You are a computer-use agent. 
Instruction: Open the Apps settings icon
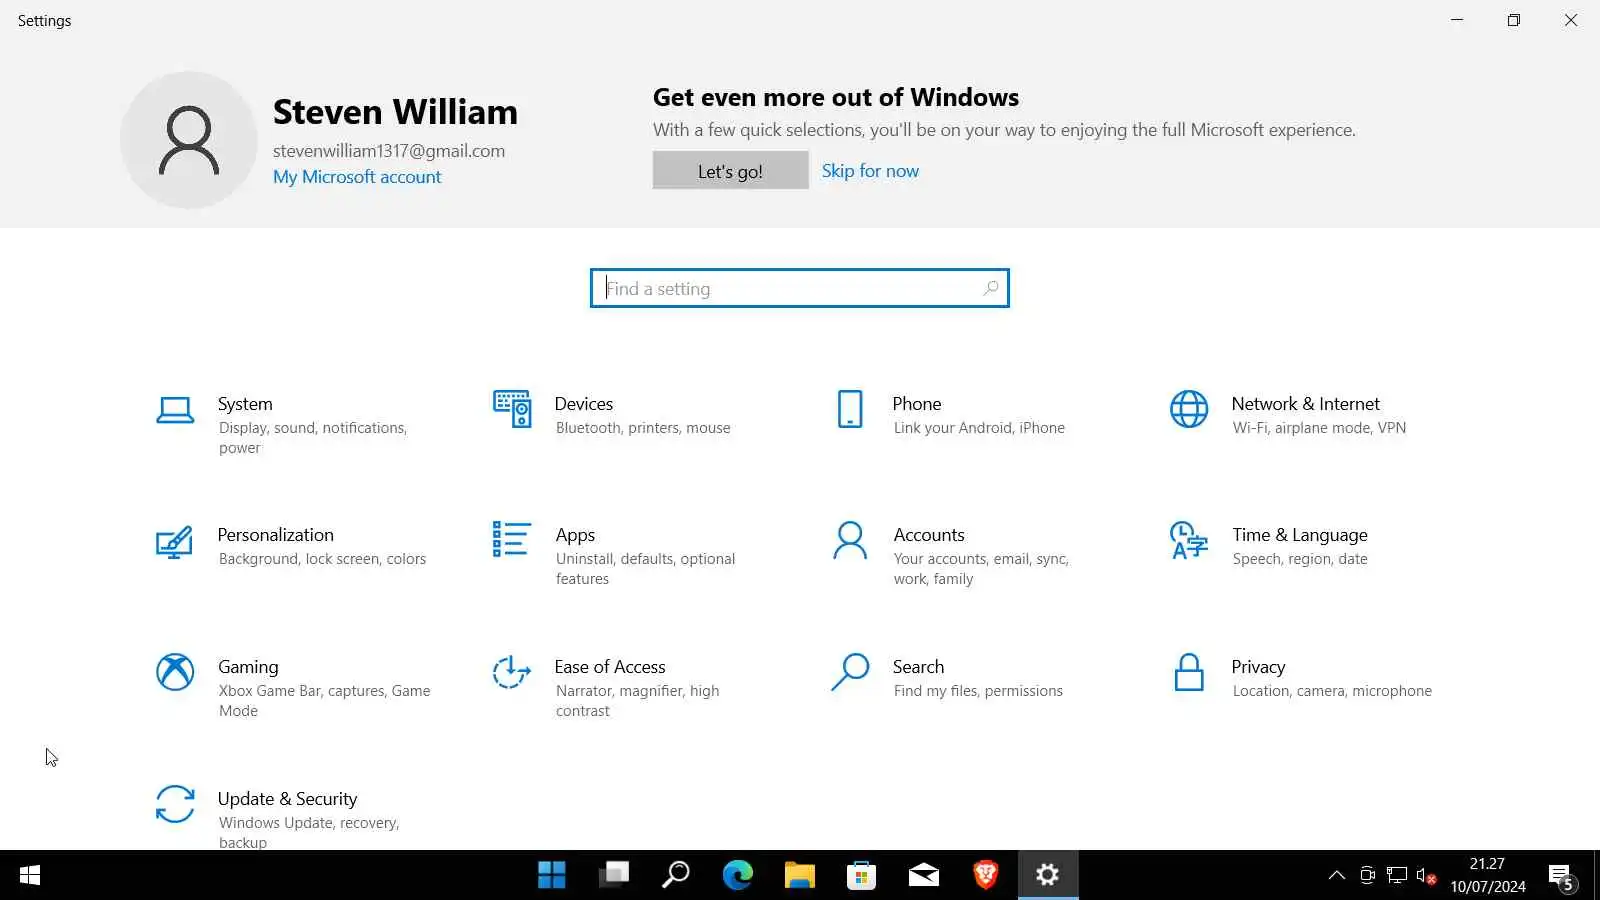[x=511, y=539]
